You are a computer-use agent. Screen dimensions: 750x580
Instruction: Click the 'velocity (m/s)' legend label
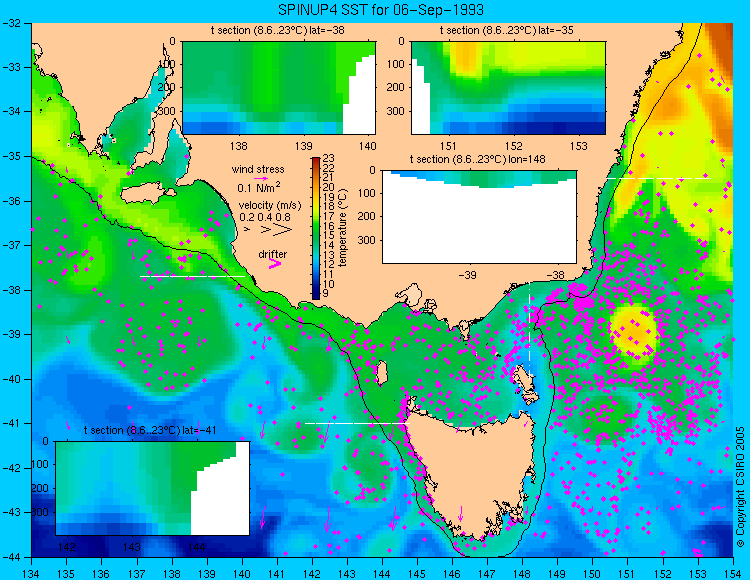[x=270, y=206]
